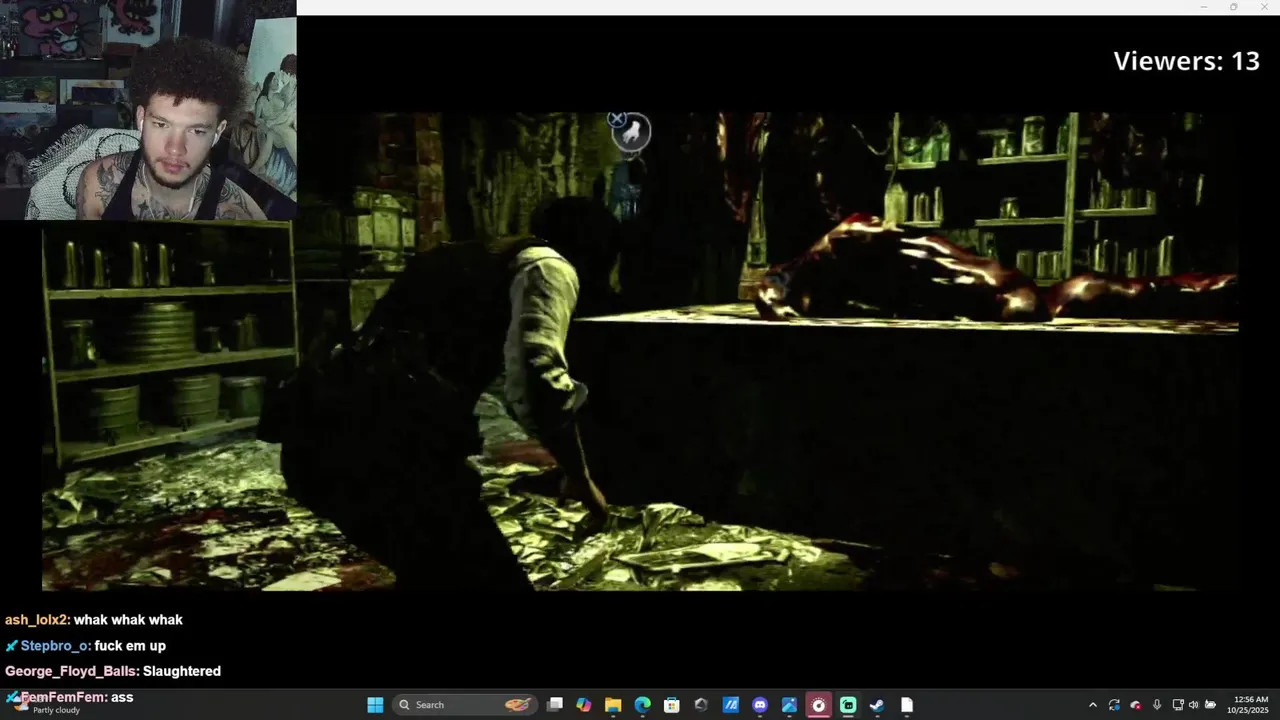Click username 'FemFemFem' in chat
1280x720 pixels.
(63, 697)
